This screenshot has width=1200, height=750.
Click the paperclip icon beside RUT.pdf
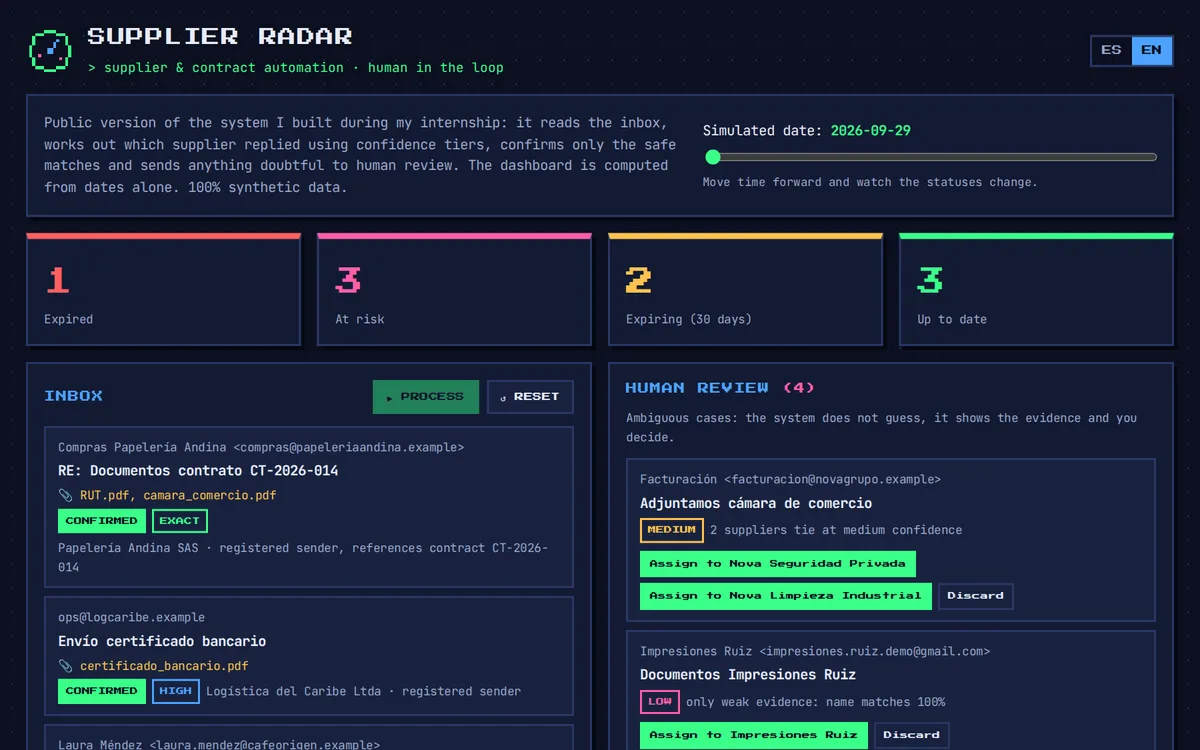(x=66, y=495)
